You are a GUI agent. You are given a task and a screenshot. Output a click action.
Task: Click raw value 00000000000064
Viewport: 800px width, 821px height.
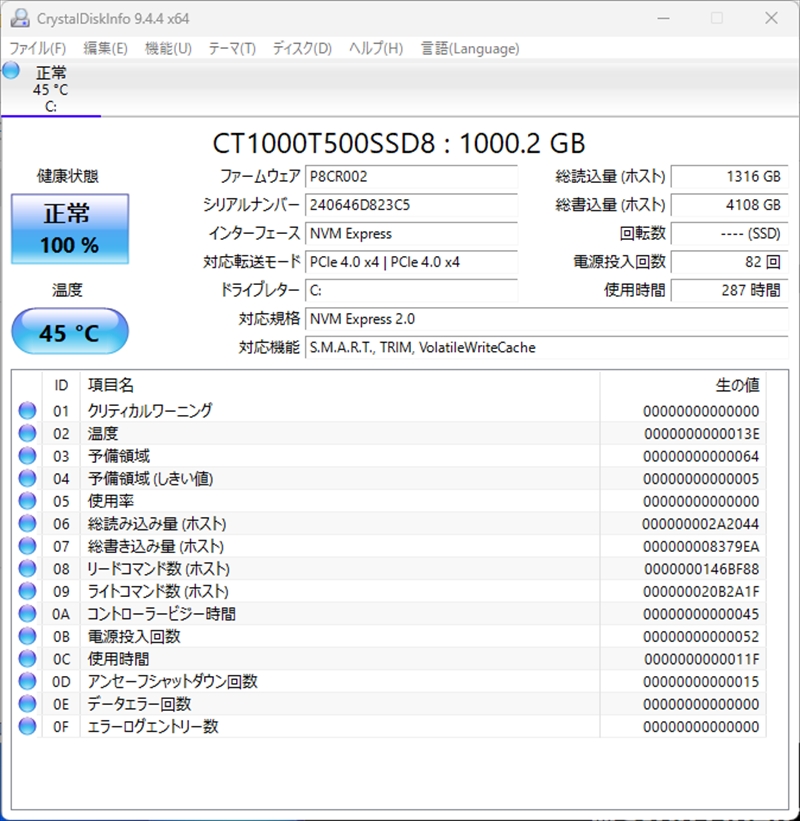[701, 456]
